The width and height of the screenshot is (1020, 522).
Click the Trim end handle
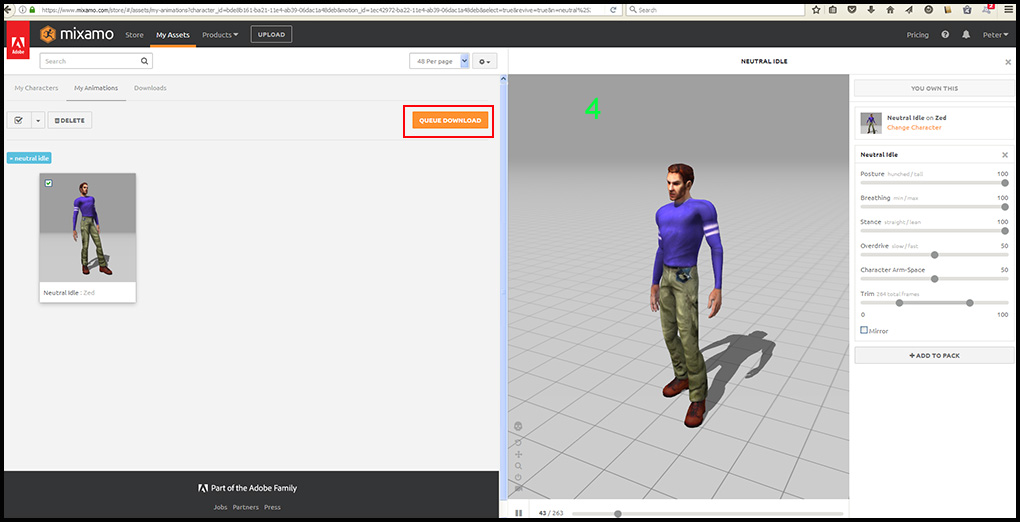[970, 303]
